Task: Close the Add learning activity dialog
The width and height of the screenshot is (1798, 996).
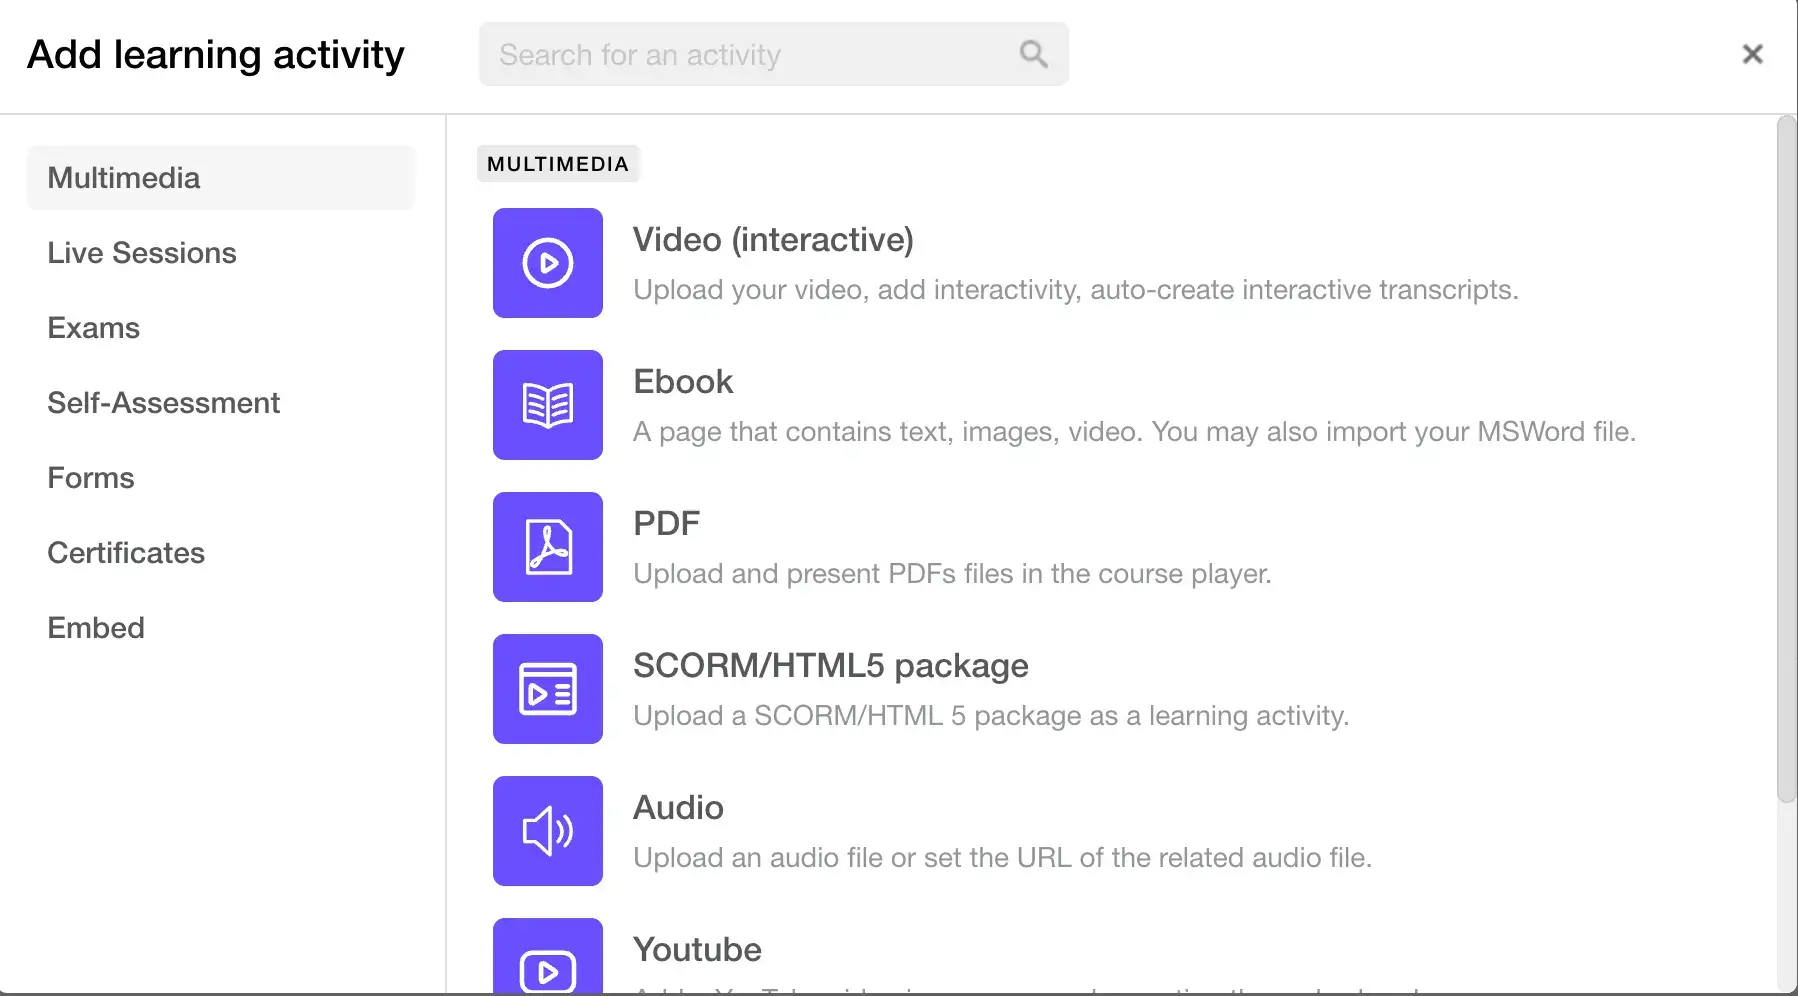Action: click(x=1752, y=54)
